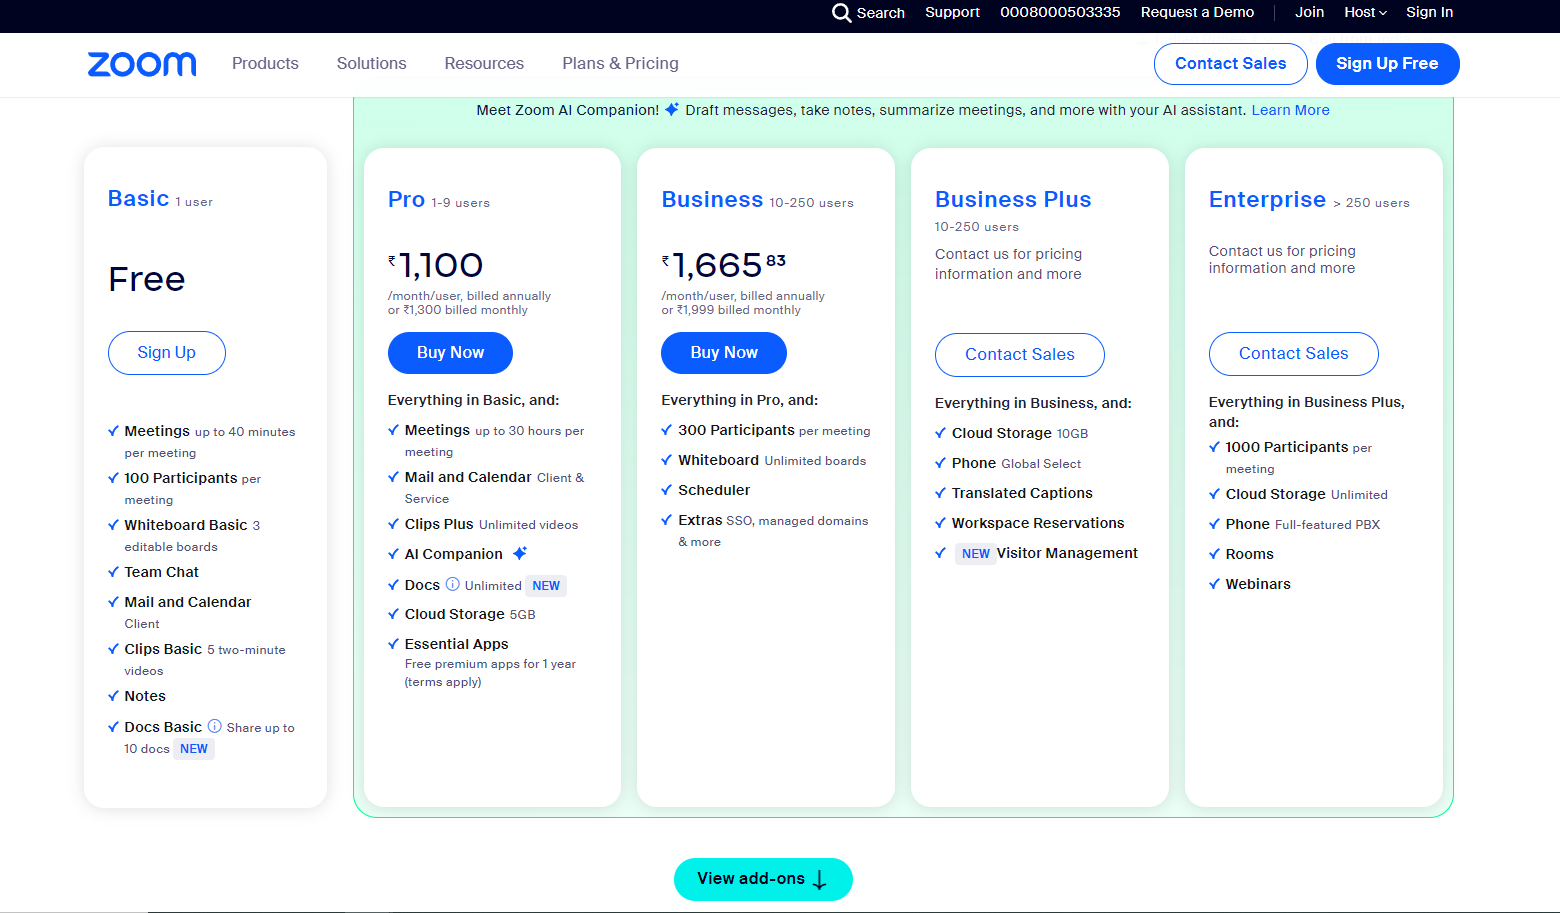Click the checkmark beside Webinars
The image size is (1560, 913).
pyautogui.click(x=1215, y=584)
